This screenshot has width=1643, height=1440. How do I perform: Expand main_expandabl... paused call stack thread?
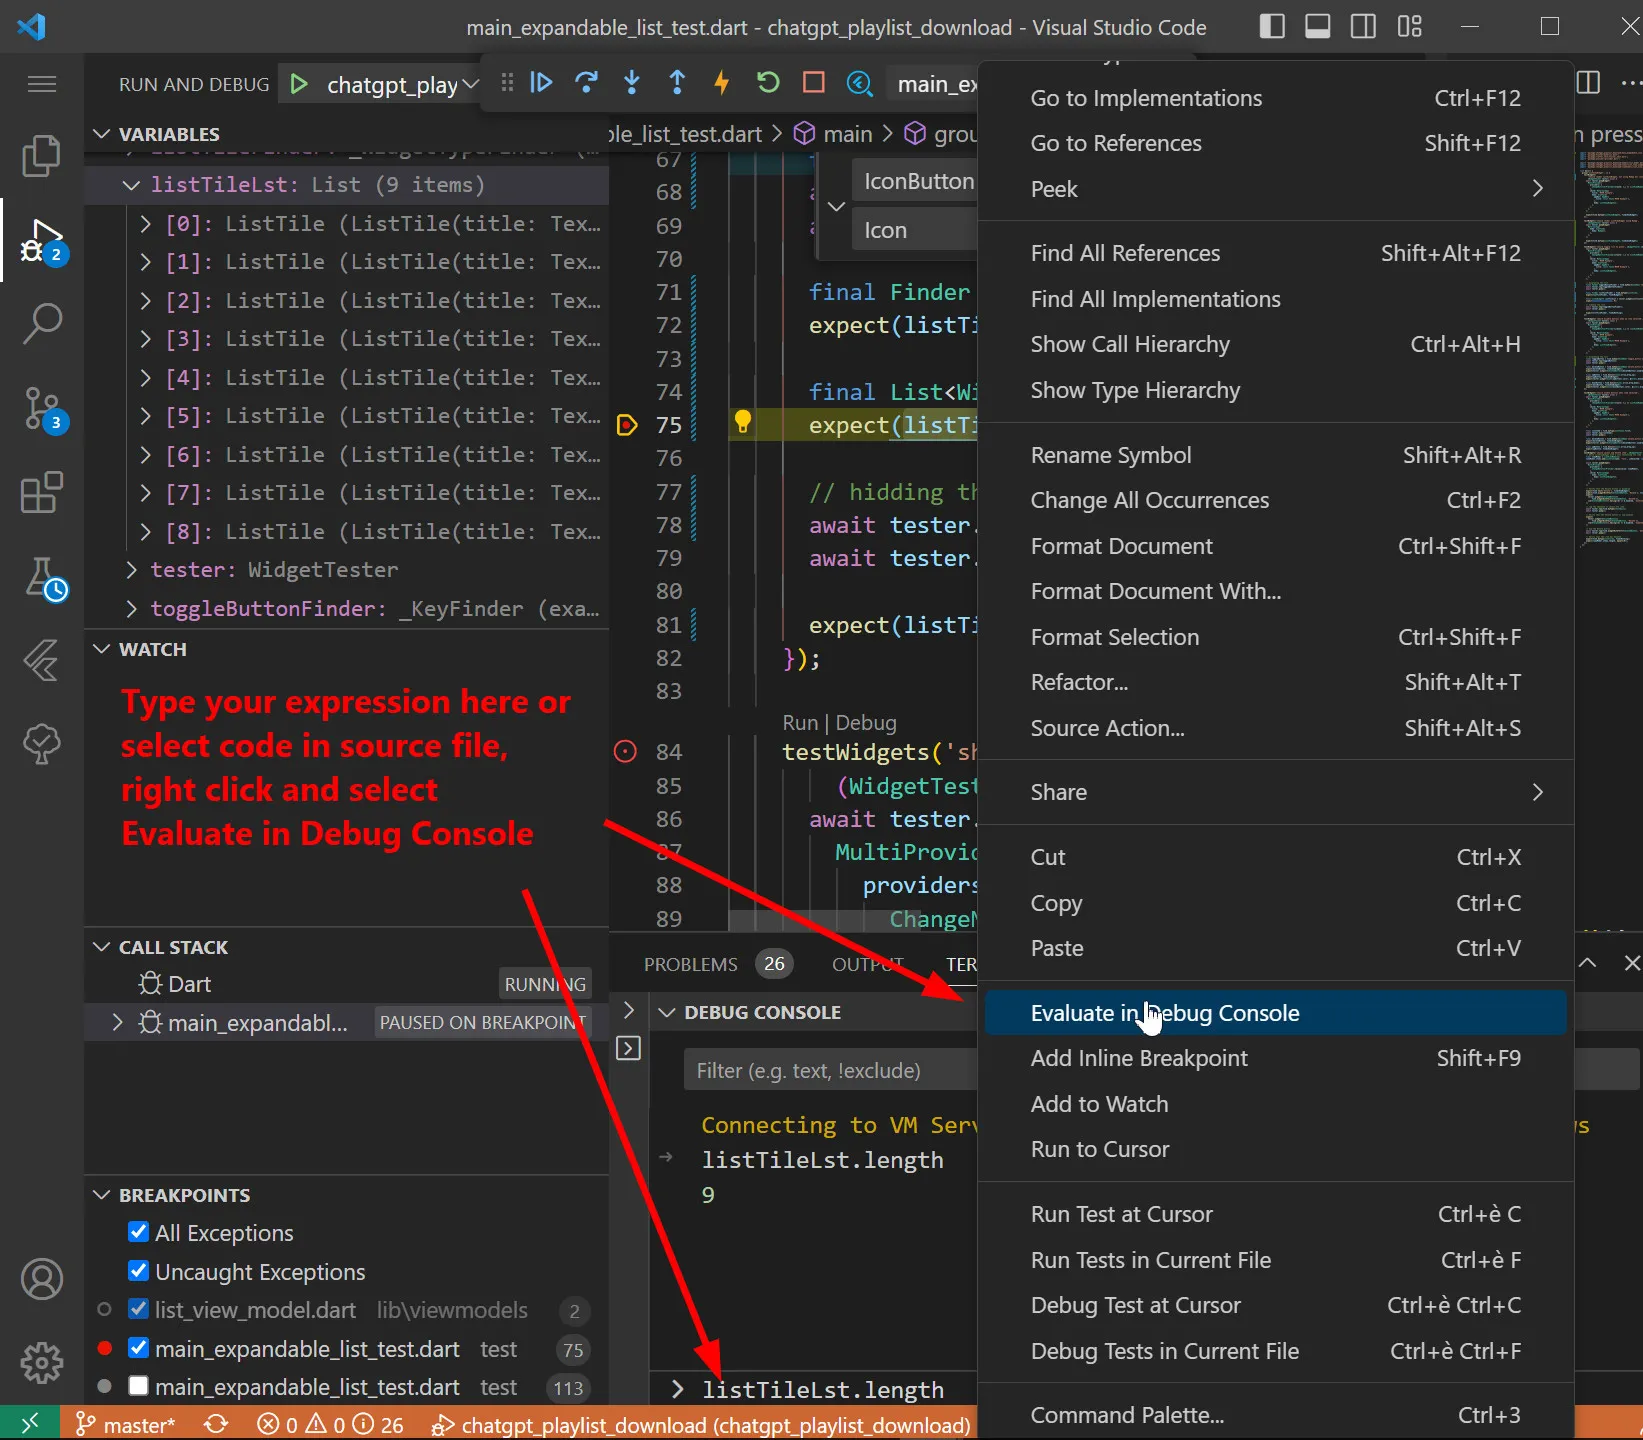pyautogui.click(x=117, y=1022)
